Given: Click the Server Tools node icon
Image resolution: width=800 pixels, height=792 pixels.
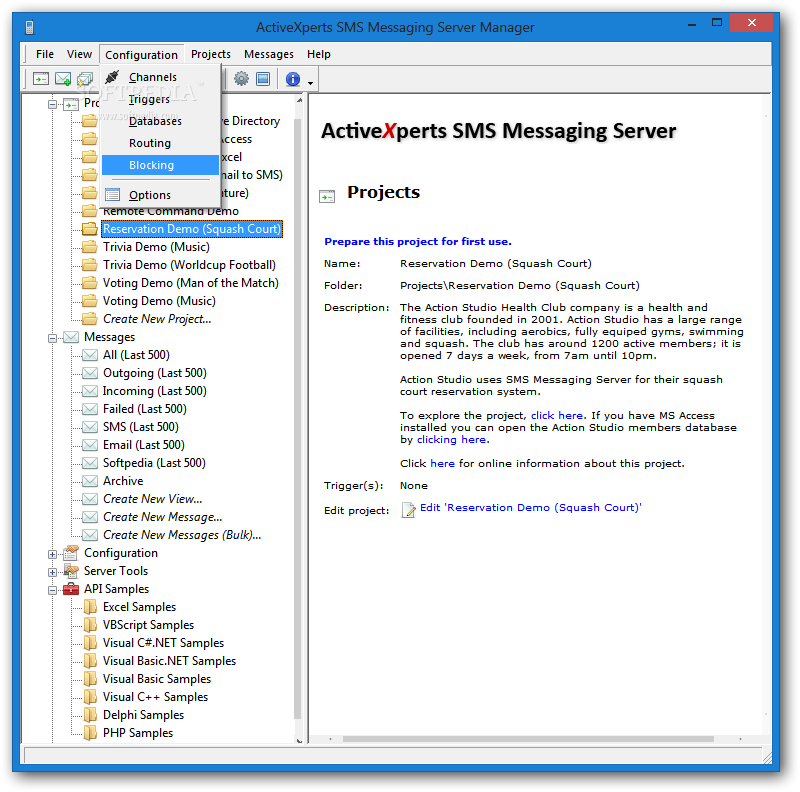Looking at the screenshot, I should 71,571.
